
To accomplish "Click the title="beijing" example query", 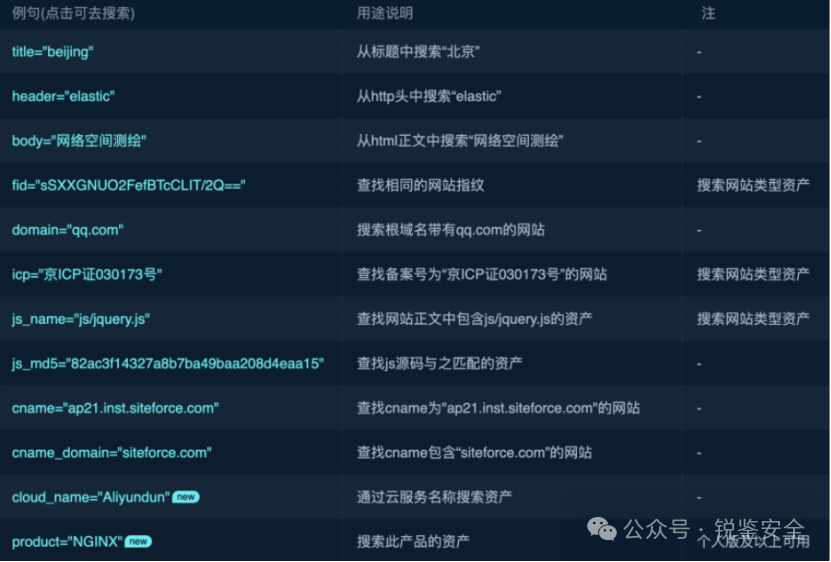I will click(x=52, y=52).
